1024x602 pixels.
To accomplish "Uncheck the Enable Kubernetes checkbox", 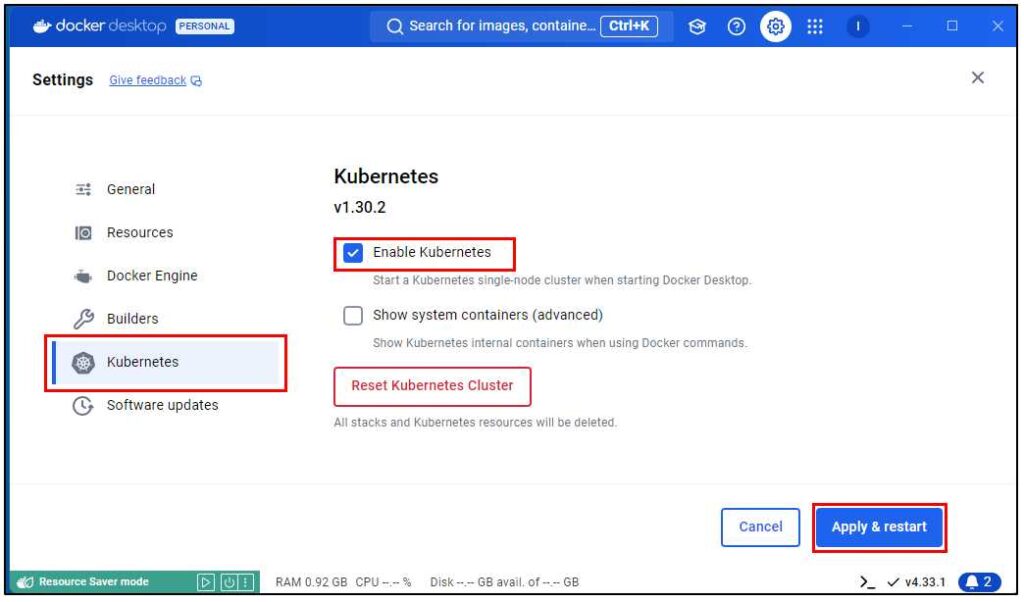I will 353,253.
